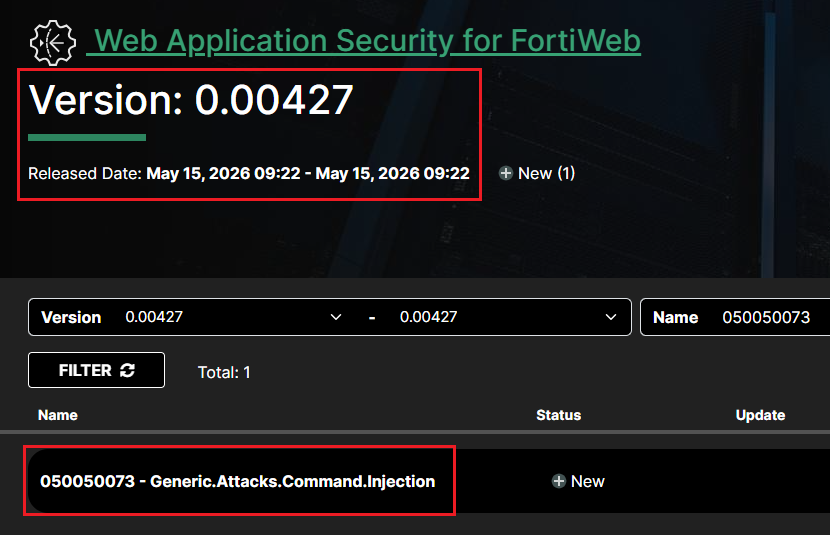
Task: Click refresh arrows icon in FILTER button
Action: click(128, 370)
